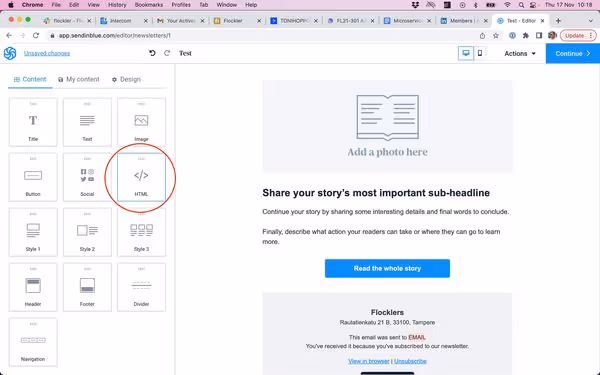The width and height of the screenshot is (600, 375).
Task: Switch to mobile preview
Action: (480, 53)
